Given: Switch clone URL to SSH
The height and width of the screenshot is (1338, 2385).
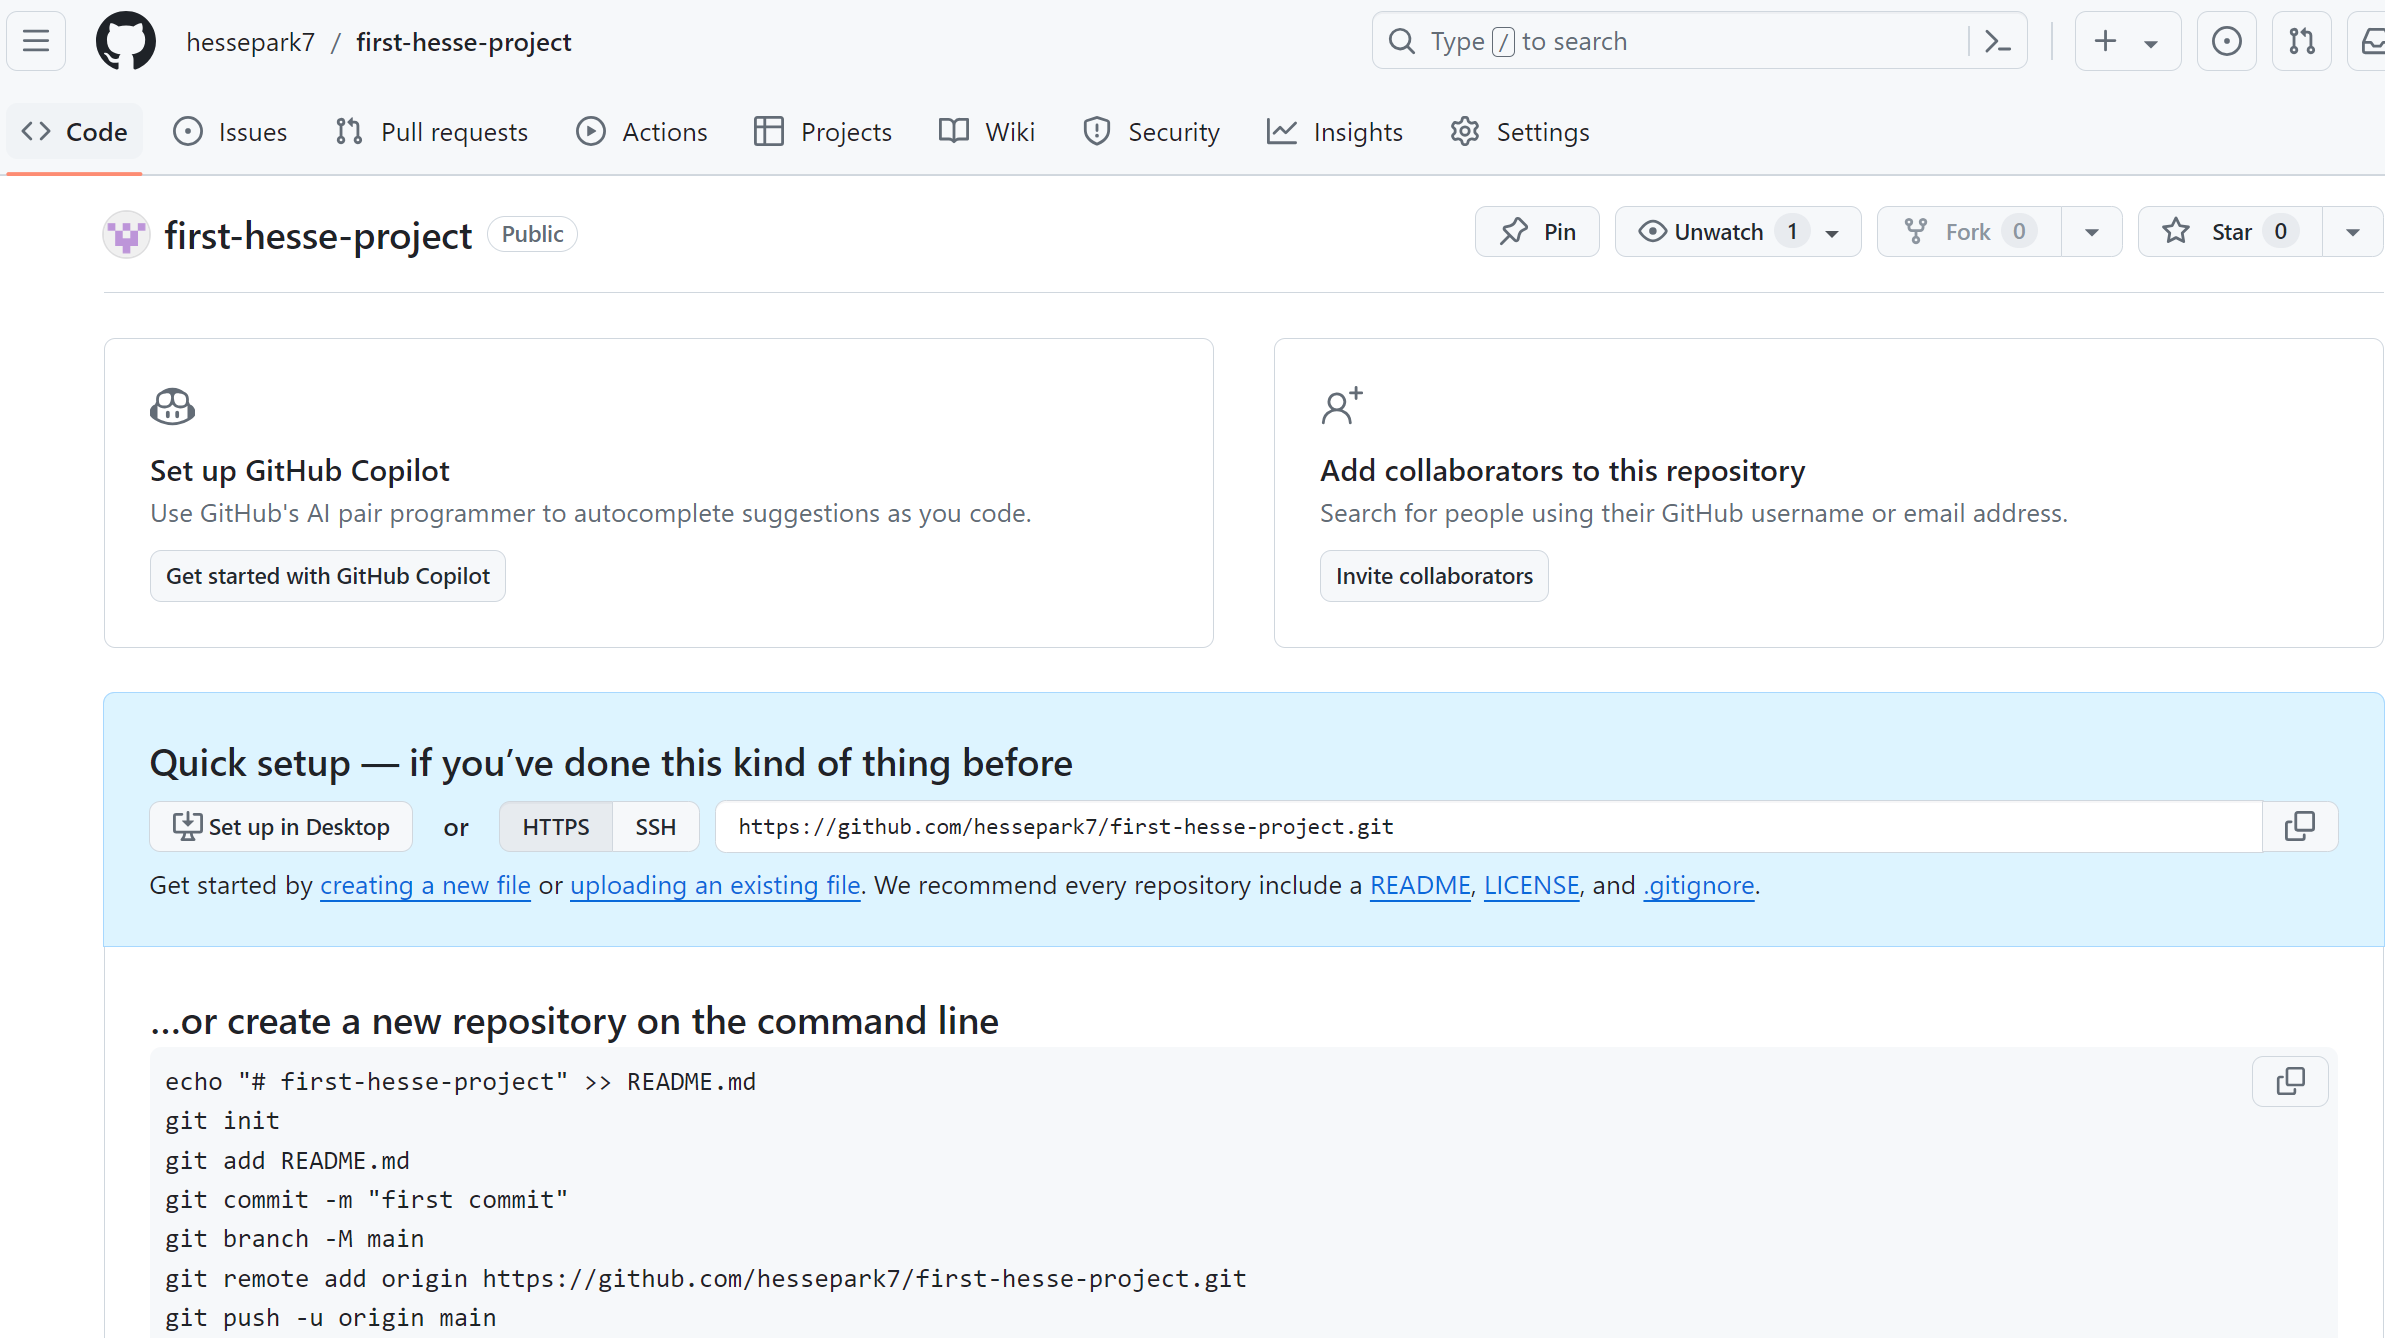Looking at the screenshot, I should 655,827.
